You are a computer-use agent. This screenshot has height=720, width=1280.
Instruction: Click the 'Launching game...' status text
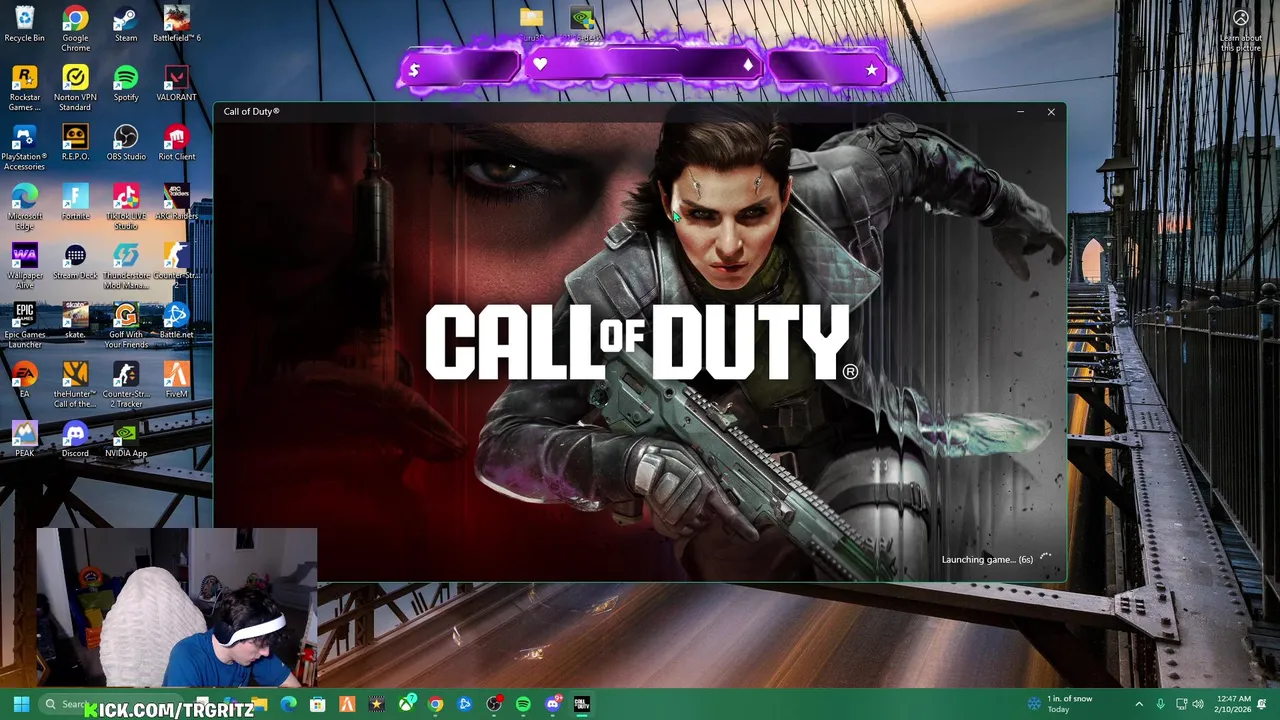coord(987,559)
